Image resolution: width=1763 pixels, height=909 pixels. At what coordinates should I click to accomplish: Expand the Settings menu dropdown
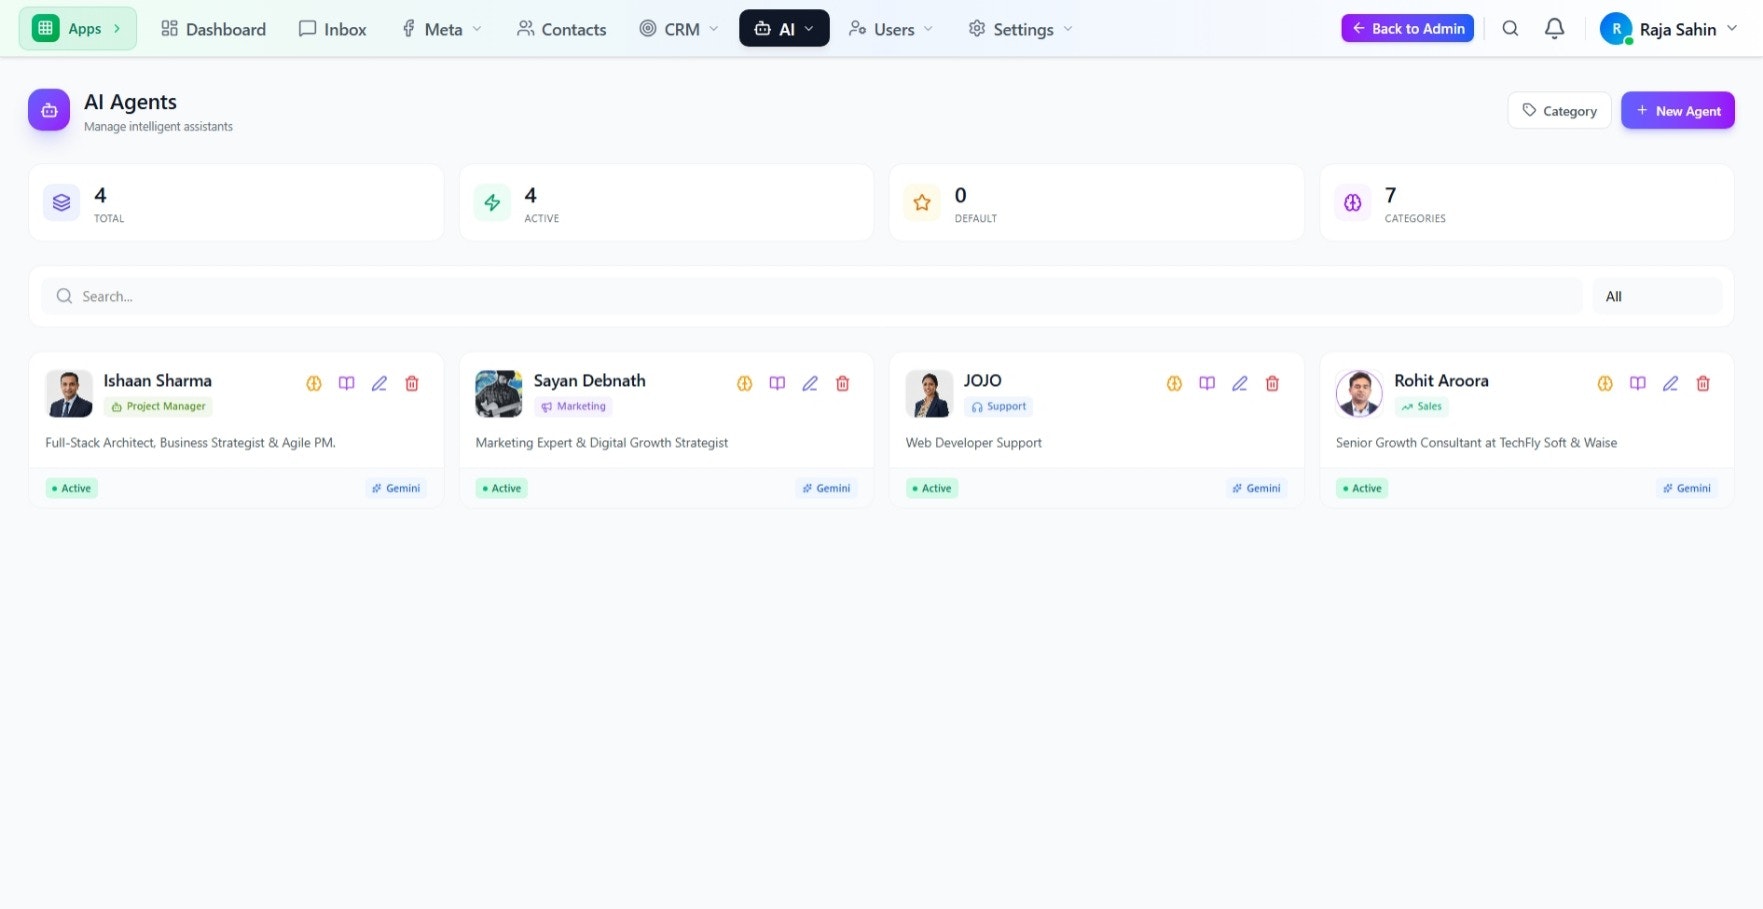tap(1020, 29)
